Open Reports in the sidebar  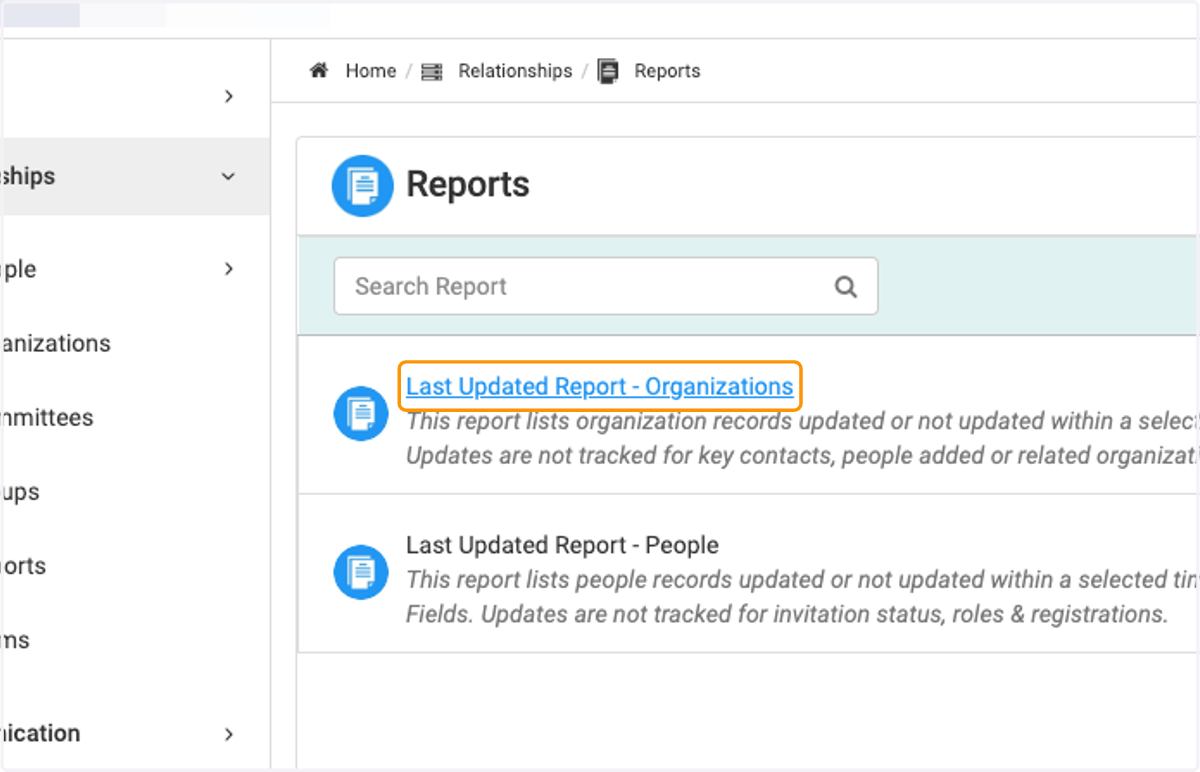(23, 565)
